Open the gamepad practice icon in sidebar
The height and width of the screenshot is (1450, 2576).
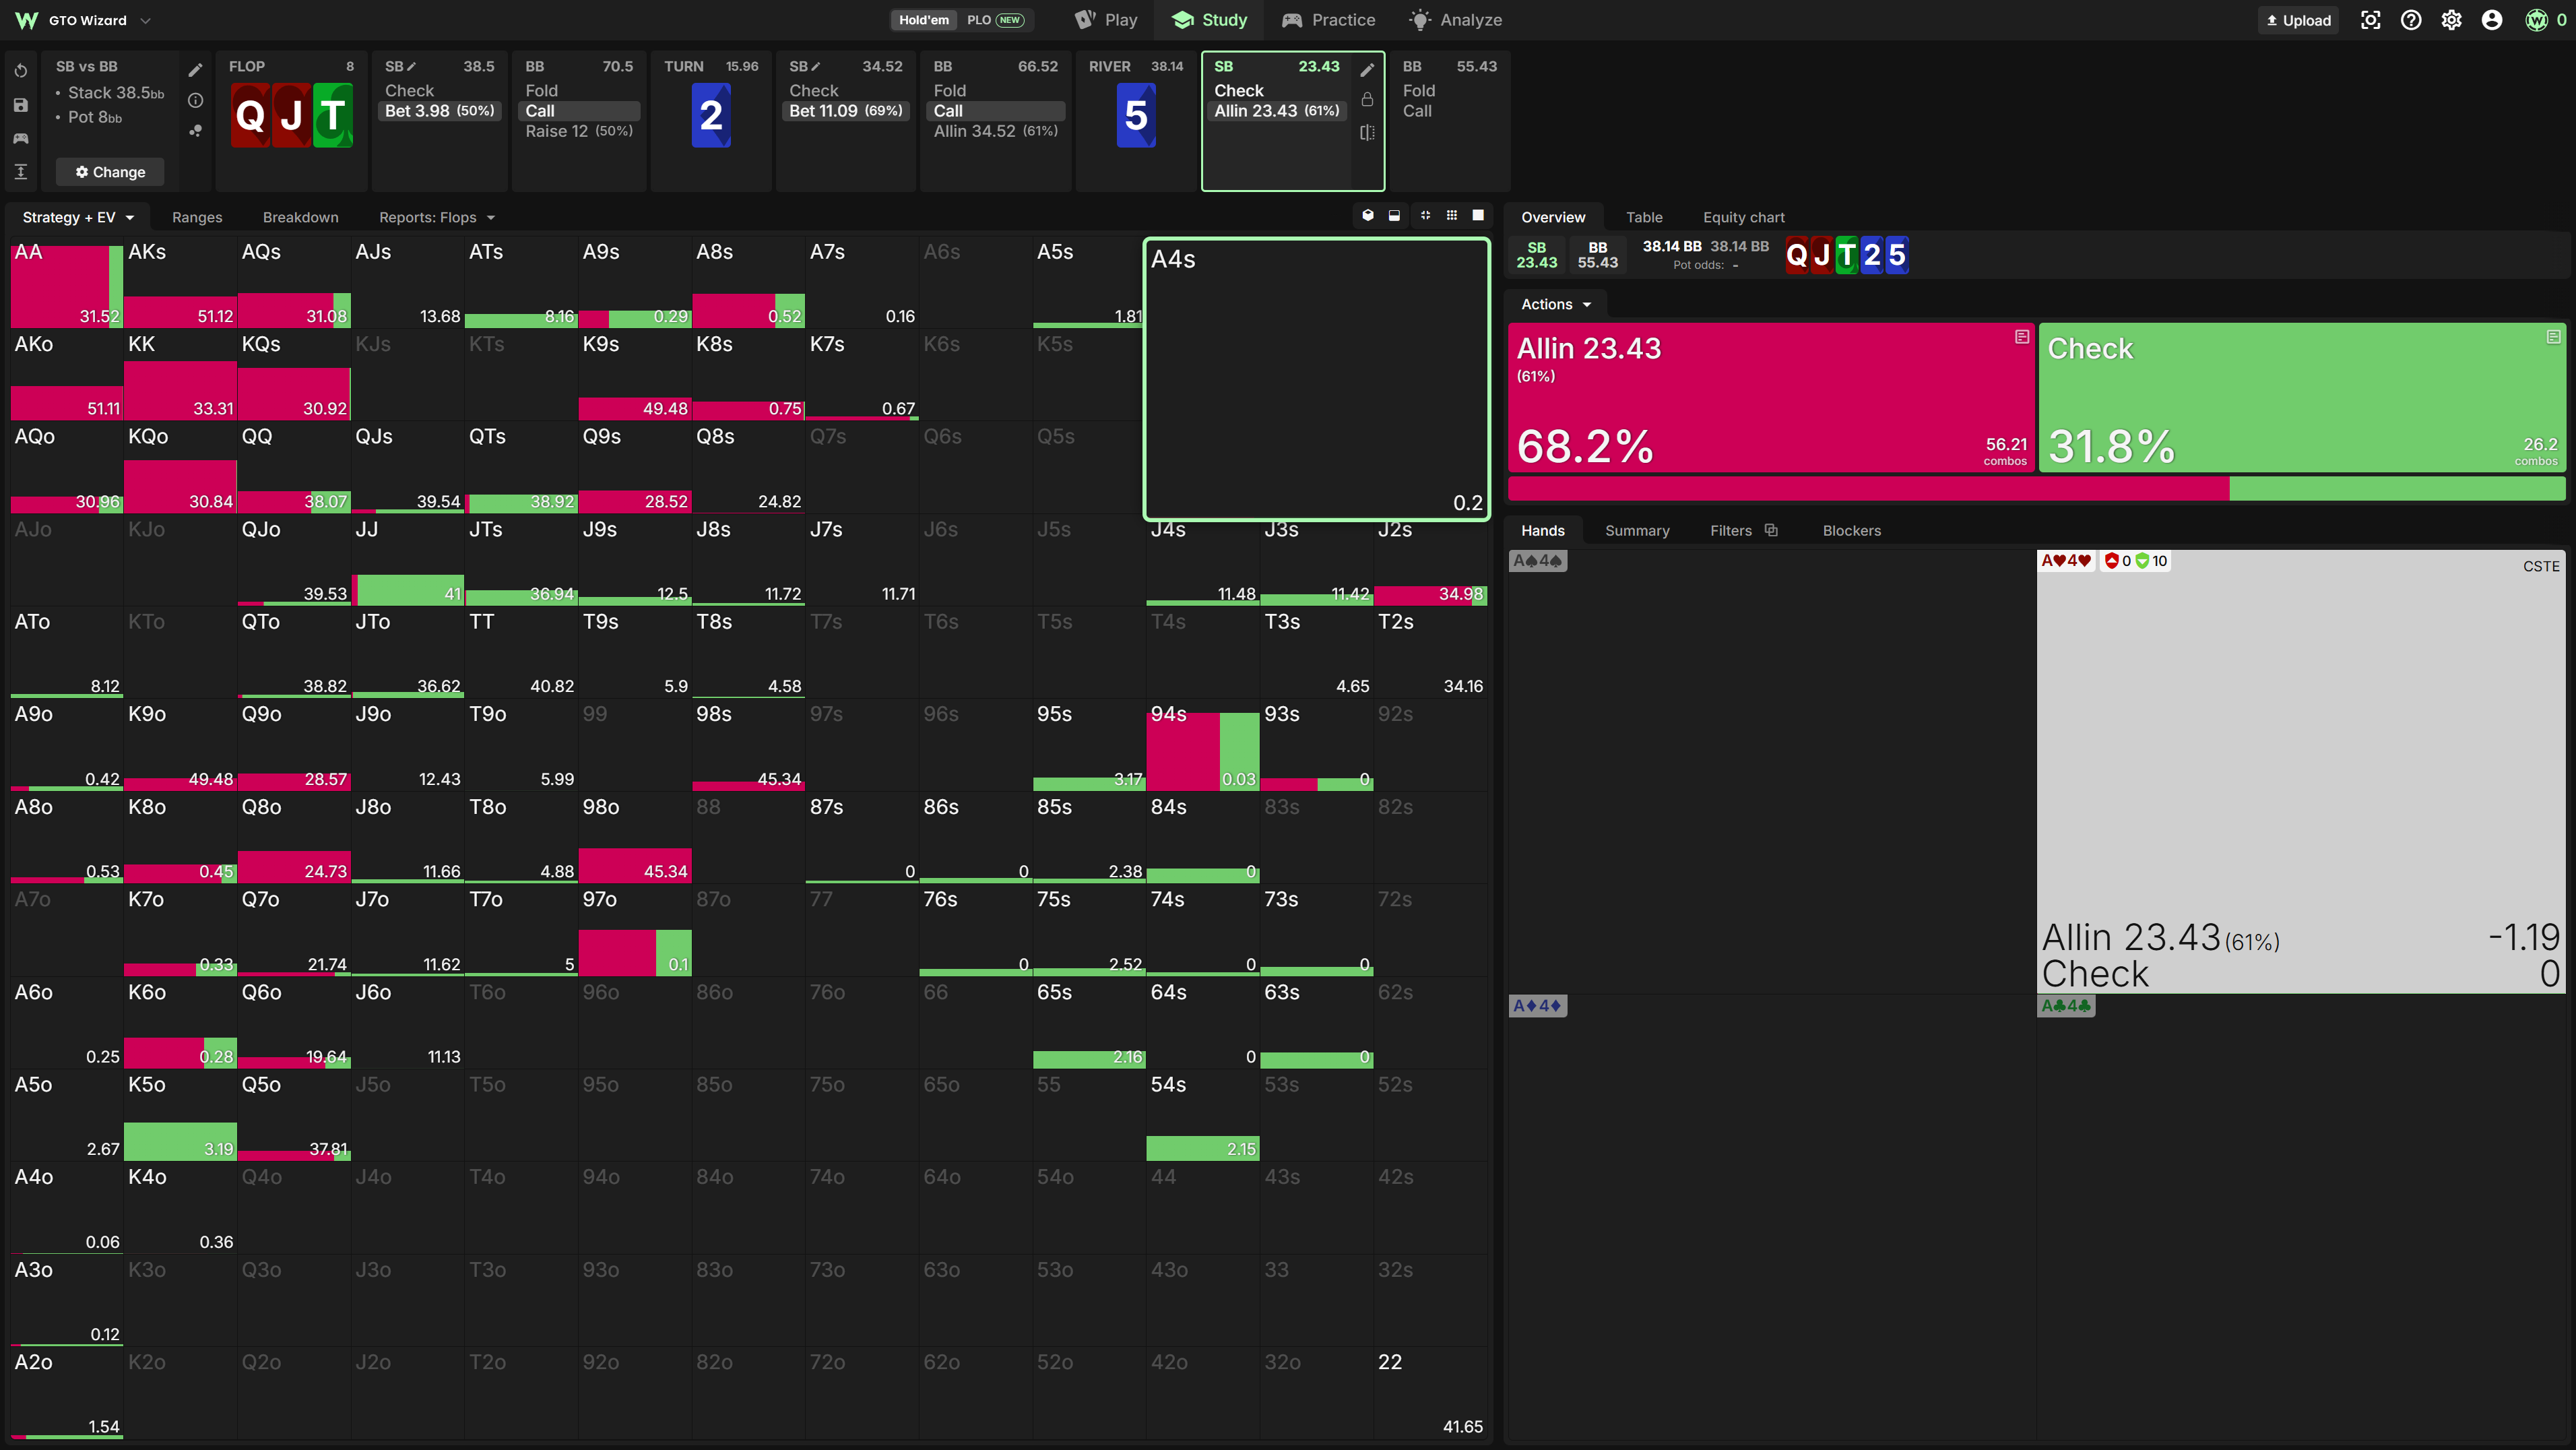coord(21,138)
